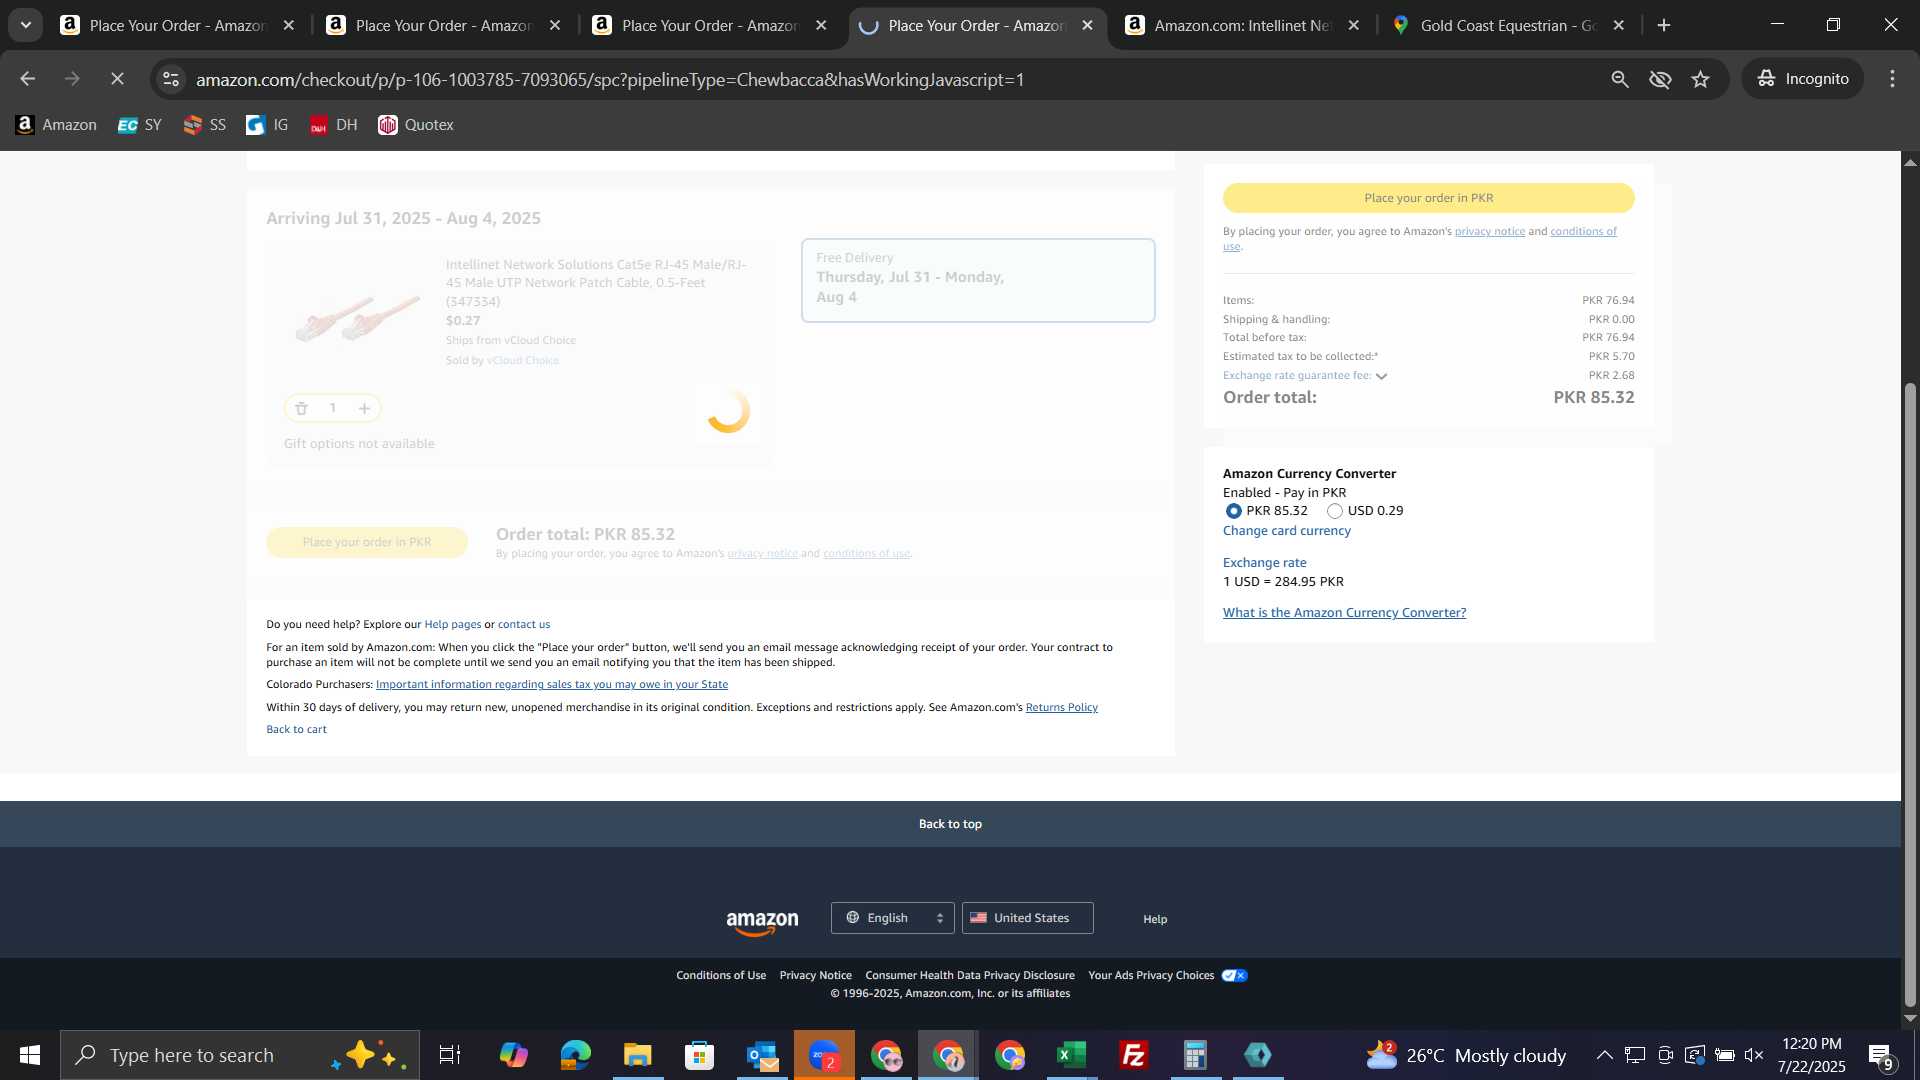The height and width of the screenshot is (1080, 1920).
Task: Select PKR 85.32 payment currency
Action: point(1234,511)
